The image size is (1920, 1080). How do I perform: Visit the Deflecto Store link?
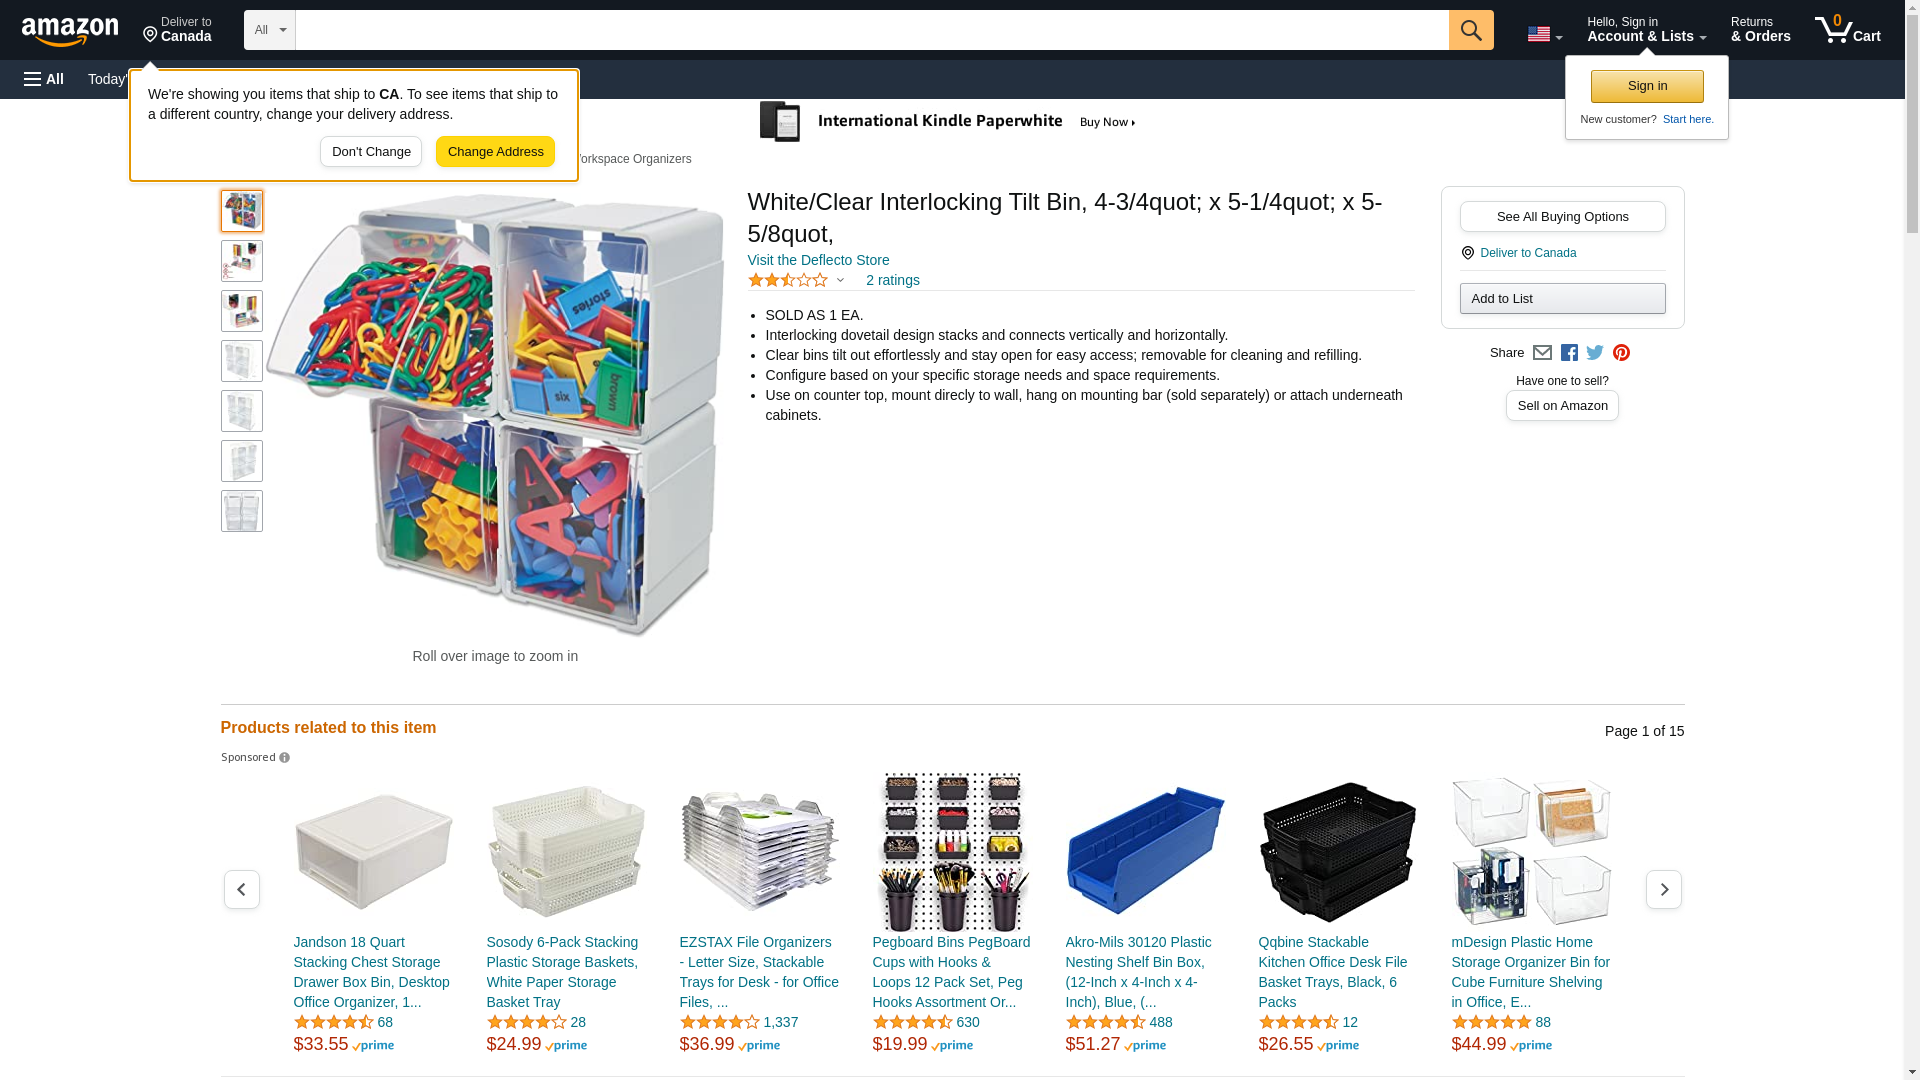coord(818,260)
